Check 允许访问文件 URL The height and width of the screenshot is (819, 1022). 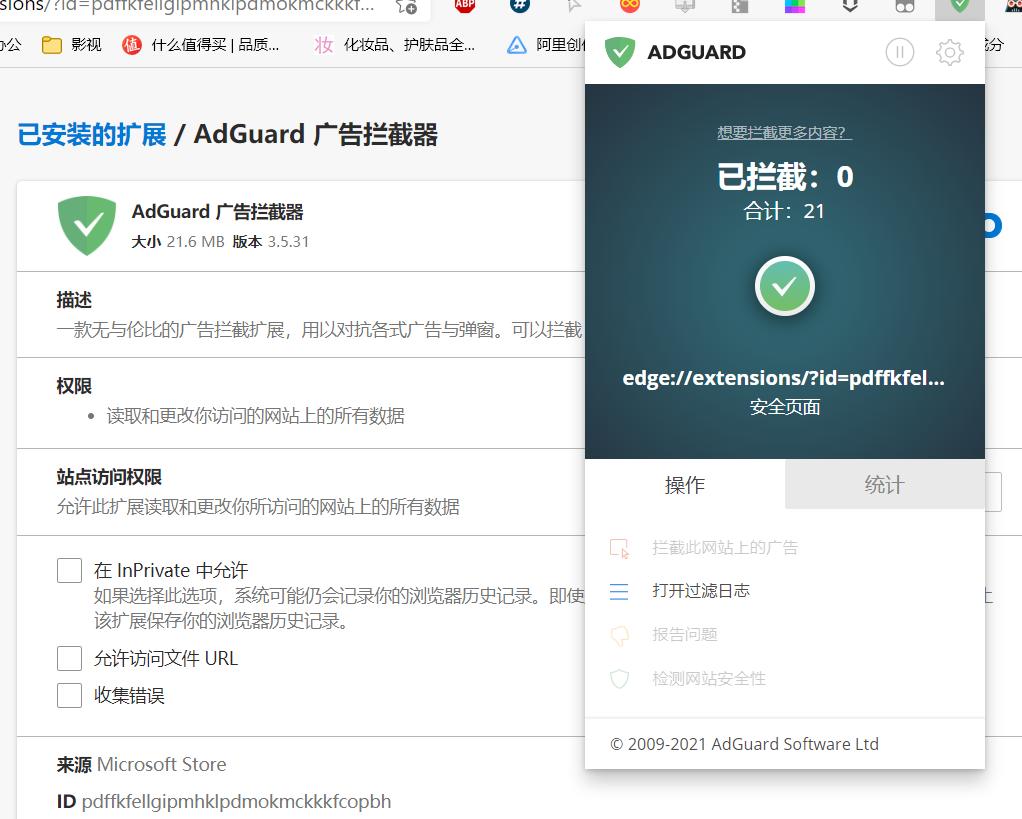(69, 658)
